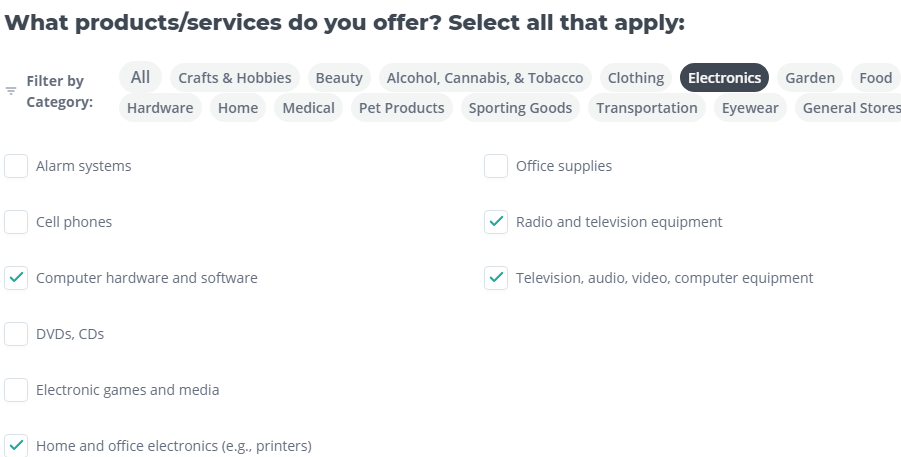The image size is (901, 457).
Task: Open the Pet Products category
Action: click(401, 108)
